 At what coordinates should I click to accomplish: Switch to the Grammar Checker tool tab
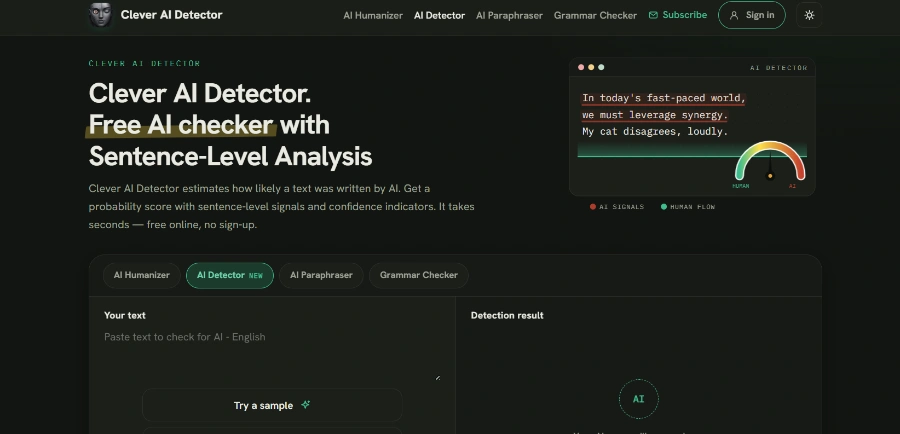click(x=418, y=275)
